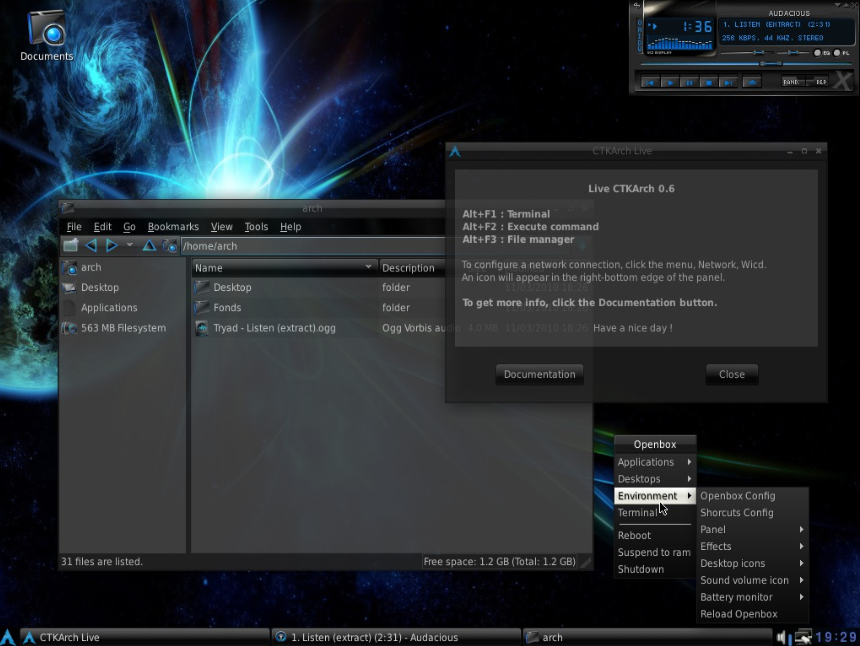This screenshot has height=646, width=860.
Task: Expand the Battery monitor submenu
Action: pyautogui.click(x=752, y=597)
